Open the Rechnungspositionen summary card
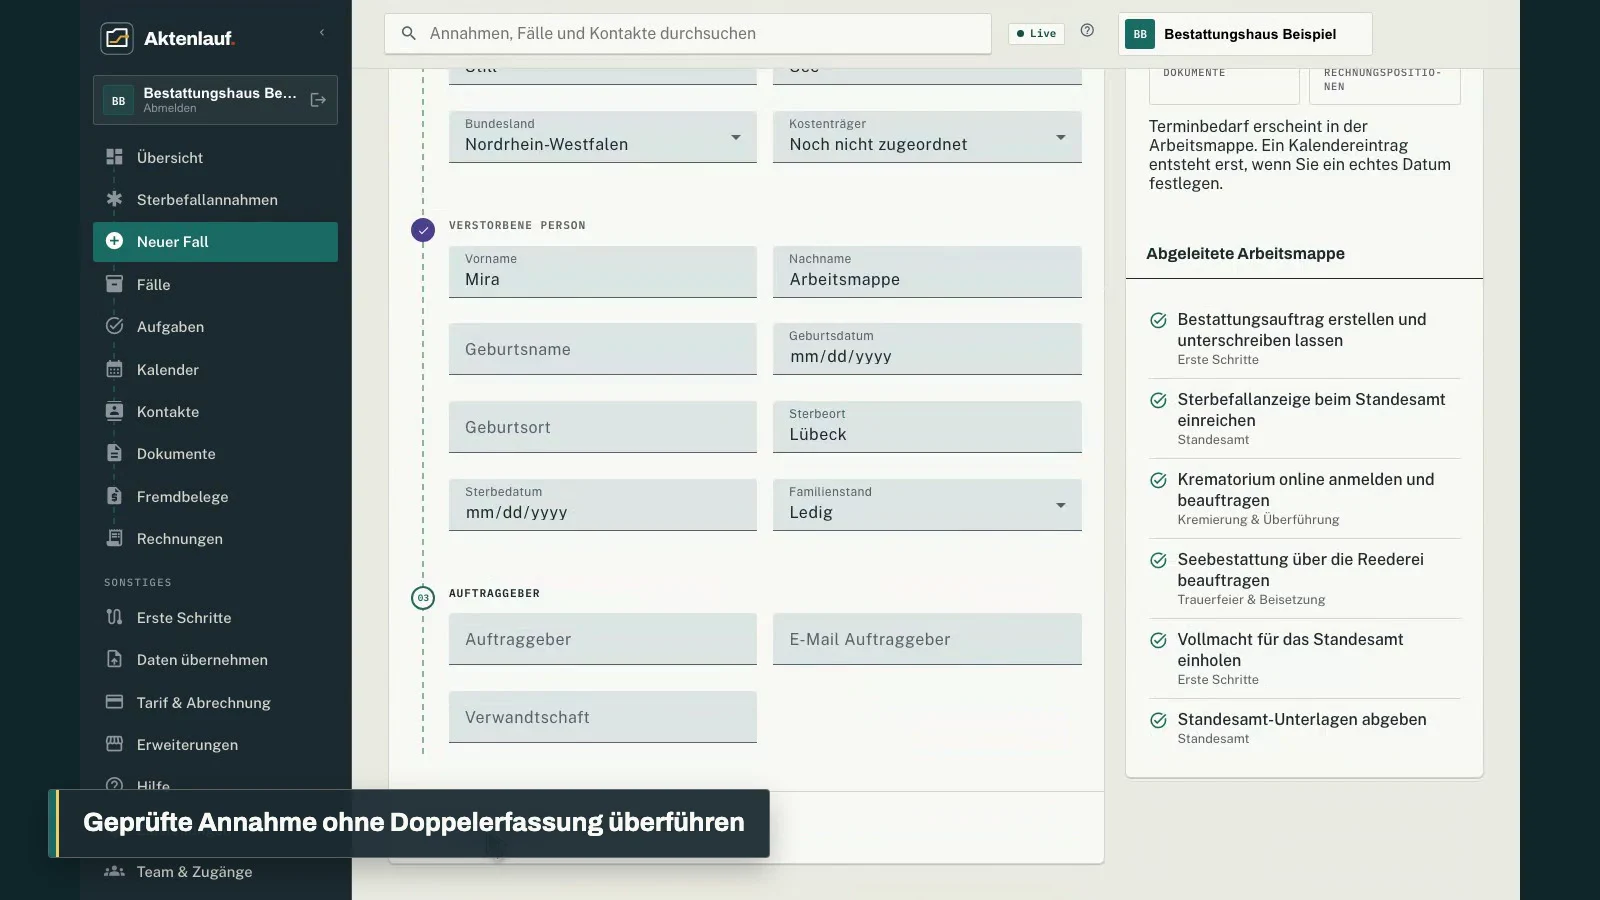This screenshot has height=900, width=1600. click(1385, 85)
